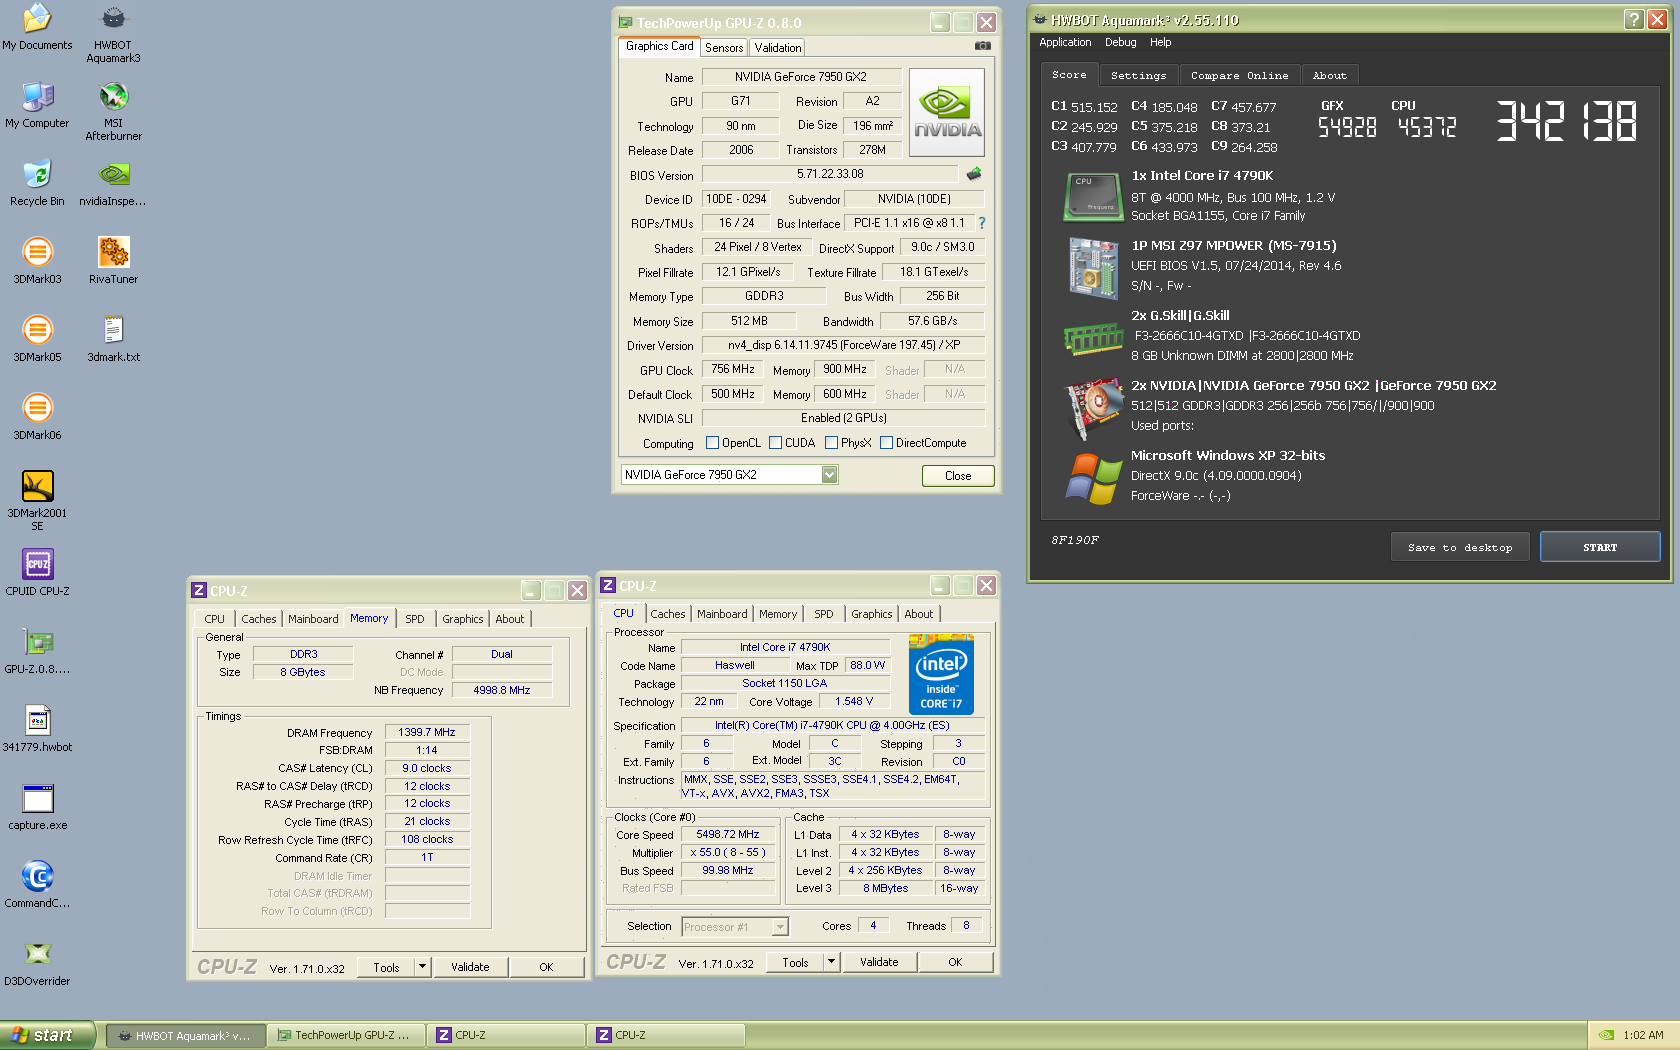Screen dimensions: 1680x1050
Task: Expand GPU selection dropdown in GPU-Z
Action: pos(829,475)
